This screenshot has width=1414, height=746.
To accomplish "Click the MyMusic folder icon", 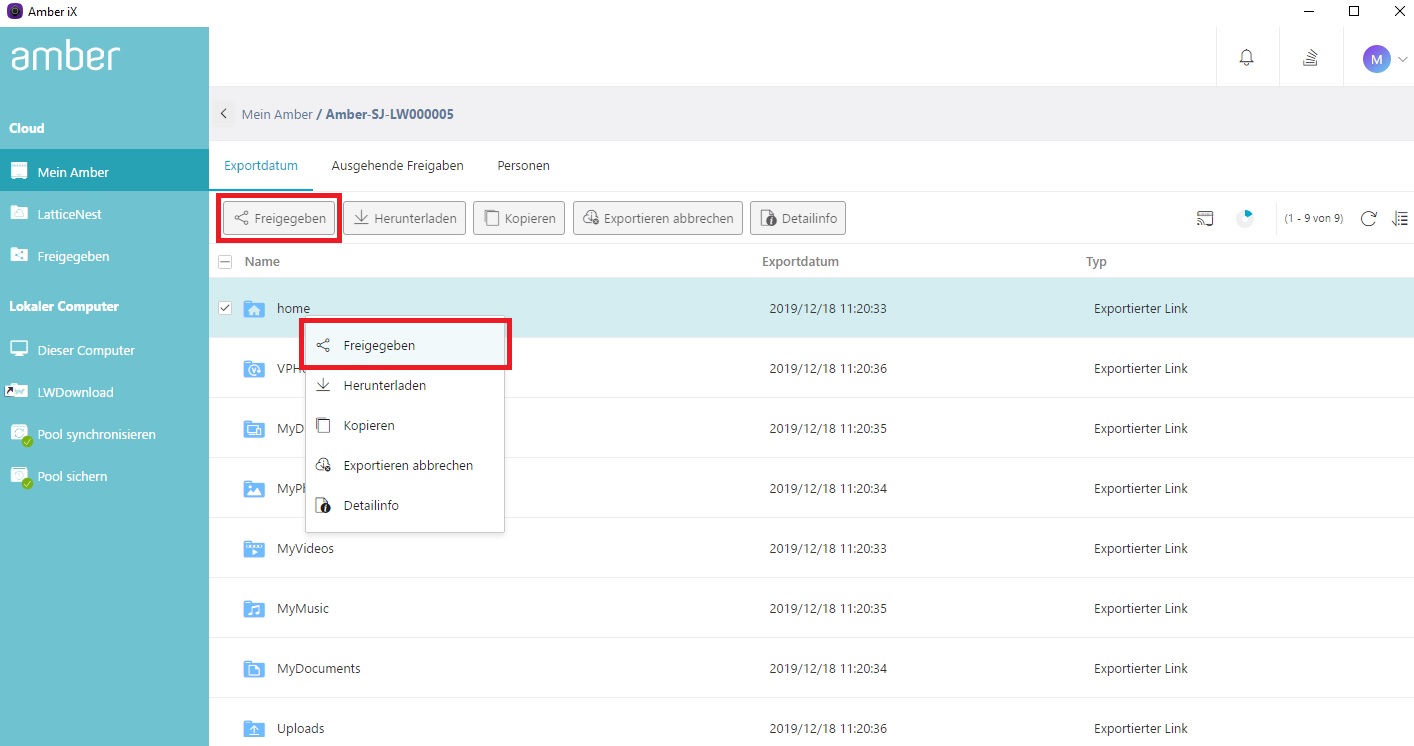I will click(254, 609).
